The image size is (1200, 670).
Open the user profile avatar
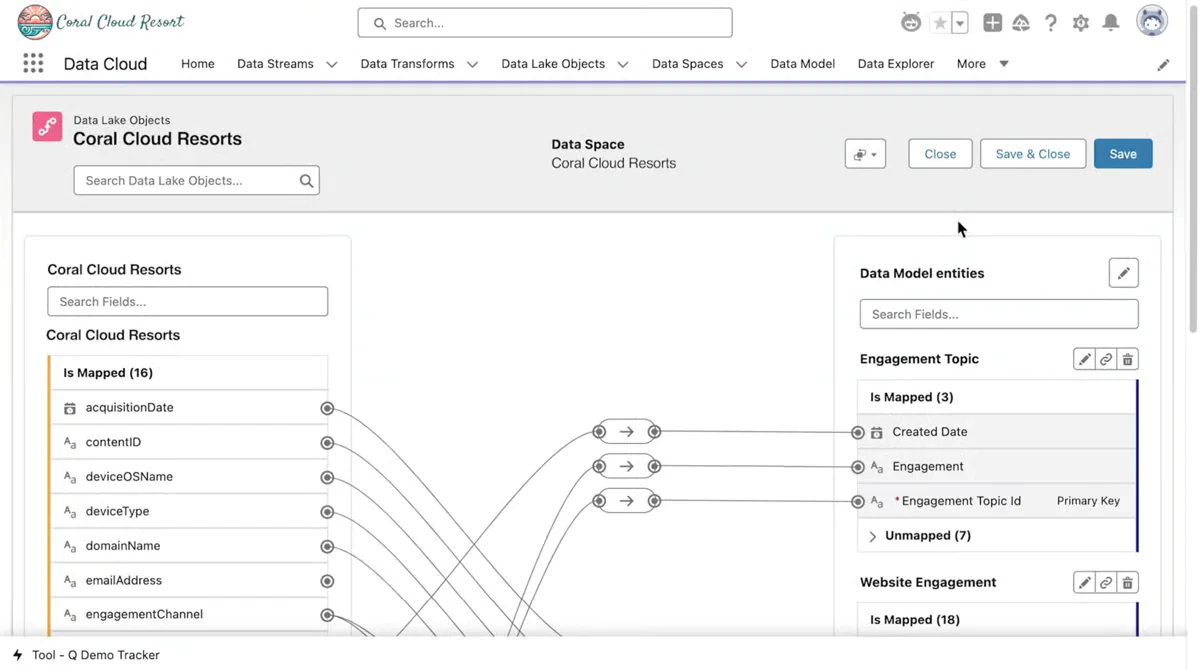click(x=1152, y=21)
